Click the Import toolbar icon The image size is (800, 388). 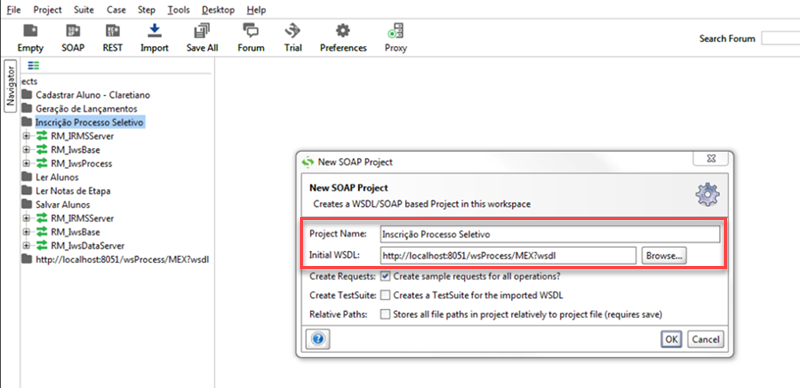click(x=154, y=38)
